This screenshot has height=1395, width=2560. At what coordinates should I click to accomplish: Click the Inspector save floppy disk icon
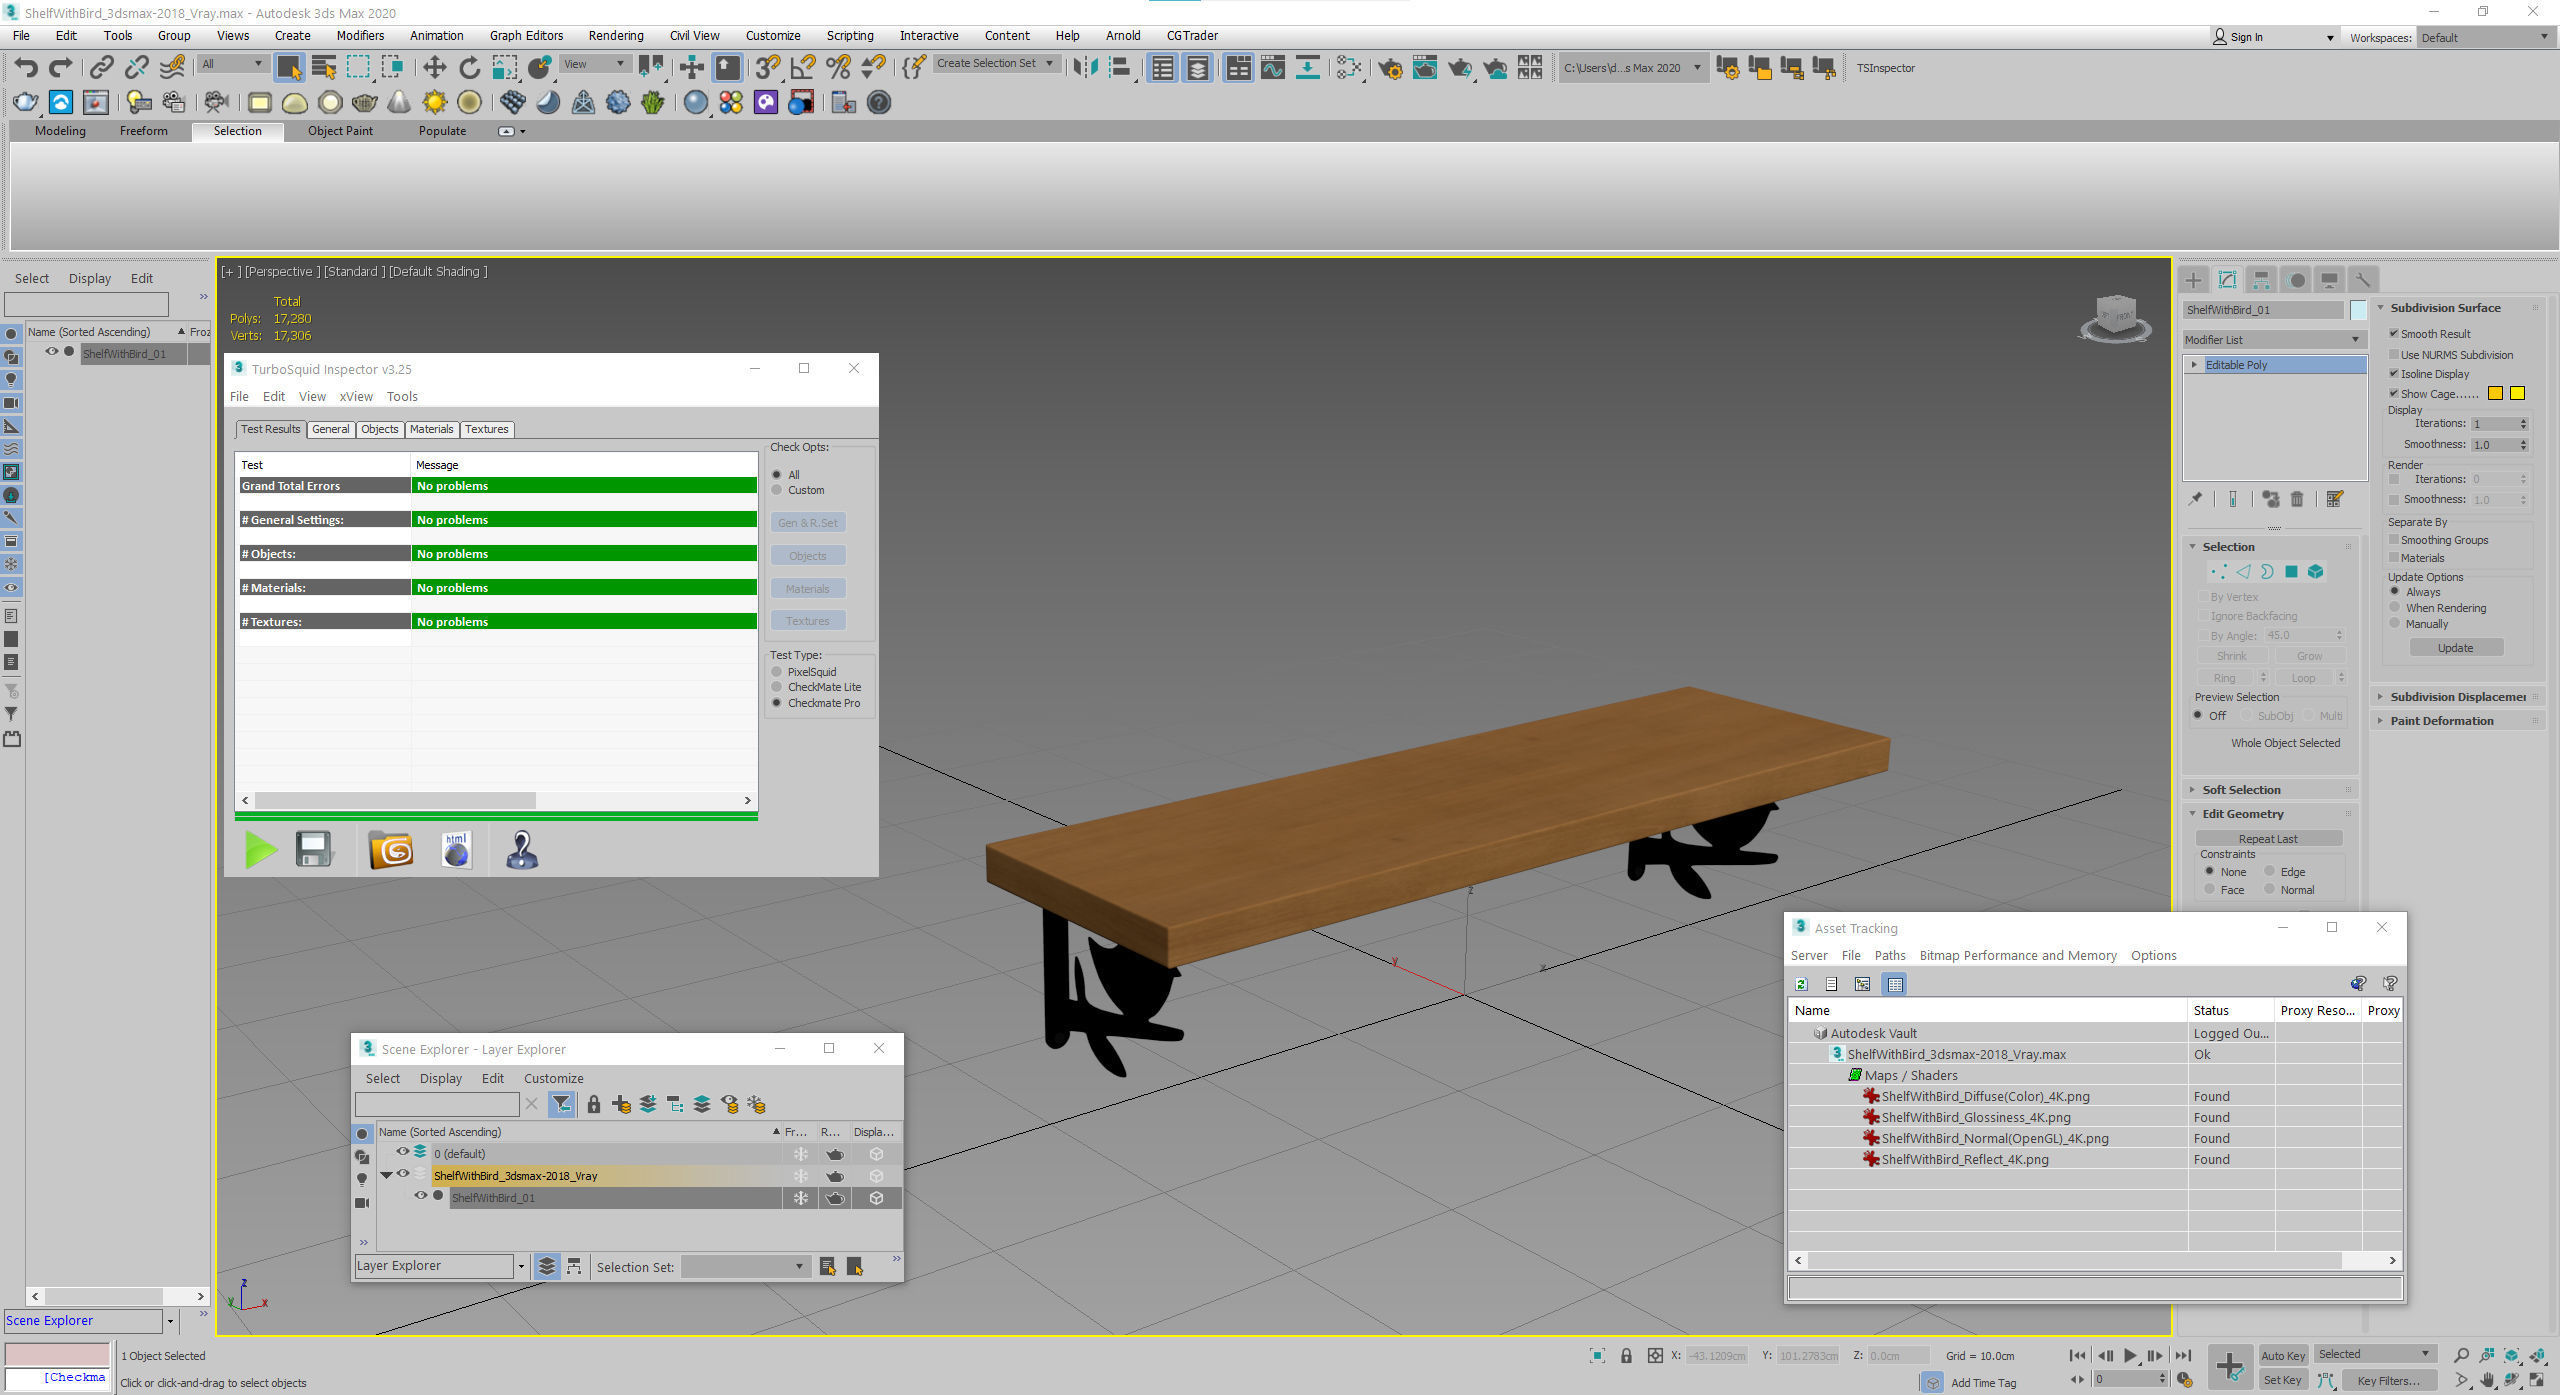point(314,850)
